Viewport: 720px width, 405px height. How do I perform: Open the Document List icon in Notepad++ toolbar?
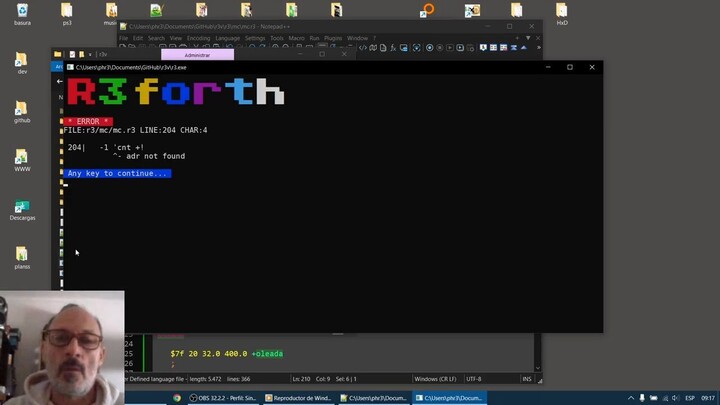pos(383,48)
